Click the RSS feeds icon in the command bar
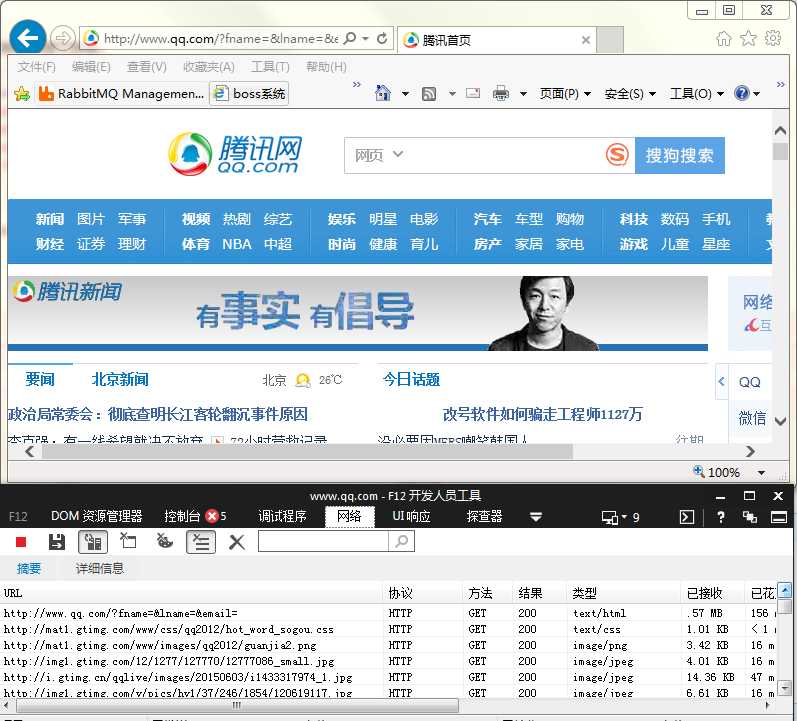The height and width of the screenshot is (721, 797). click(x=428, y=94)
